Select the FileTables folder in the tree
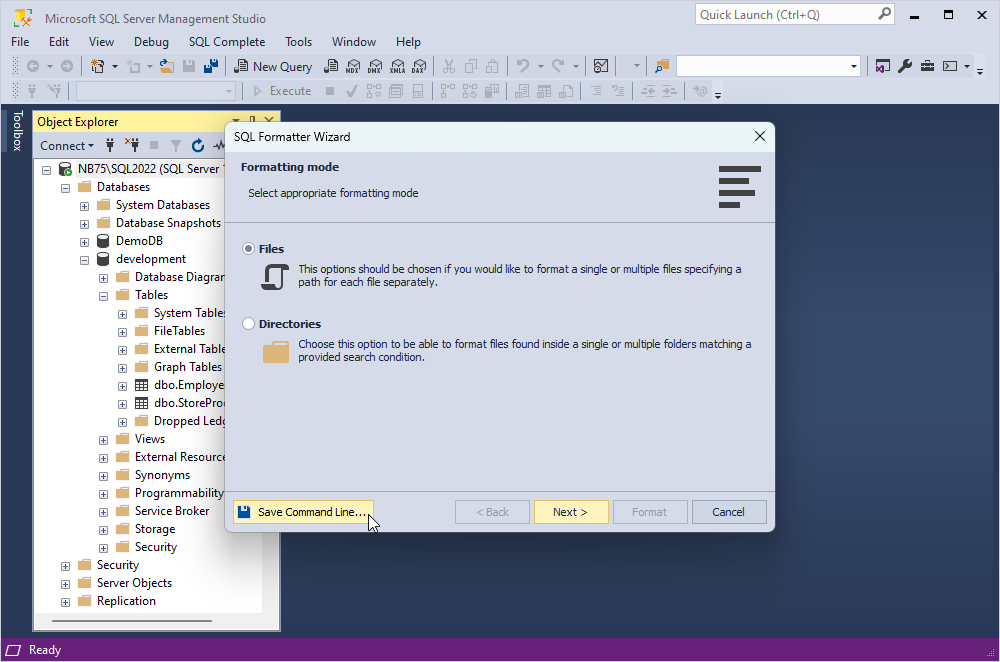The height and width of the screenshot is (662, 1000). pos(179,331)
